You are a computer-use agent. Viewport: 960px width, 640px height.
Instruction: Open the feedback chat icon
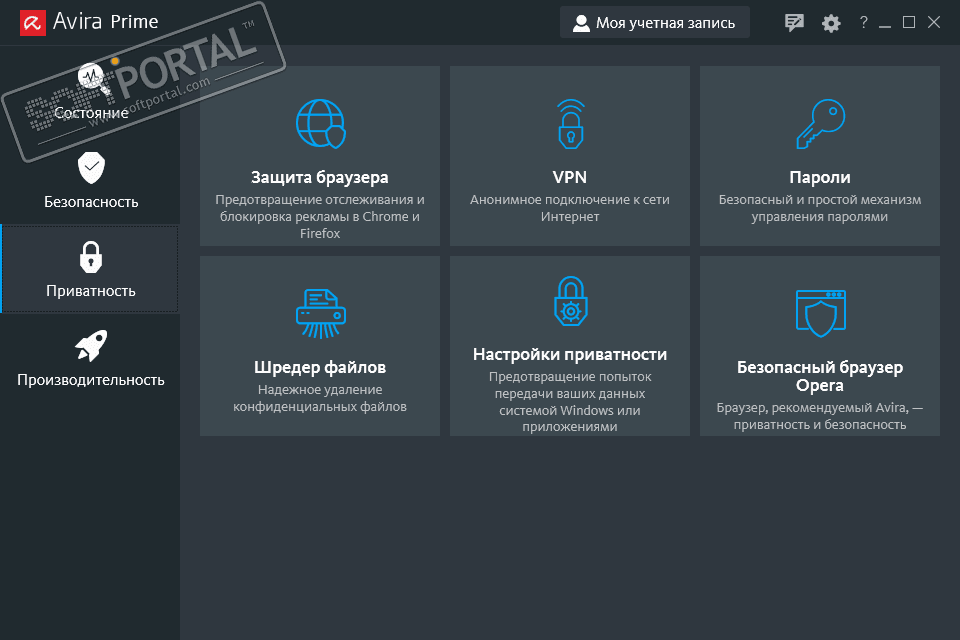tap(794, 23)
